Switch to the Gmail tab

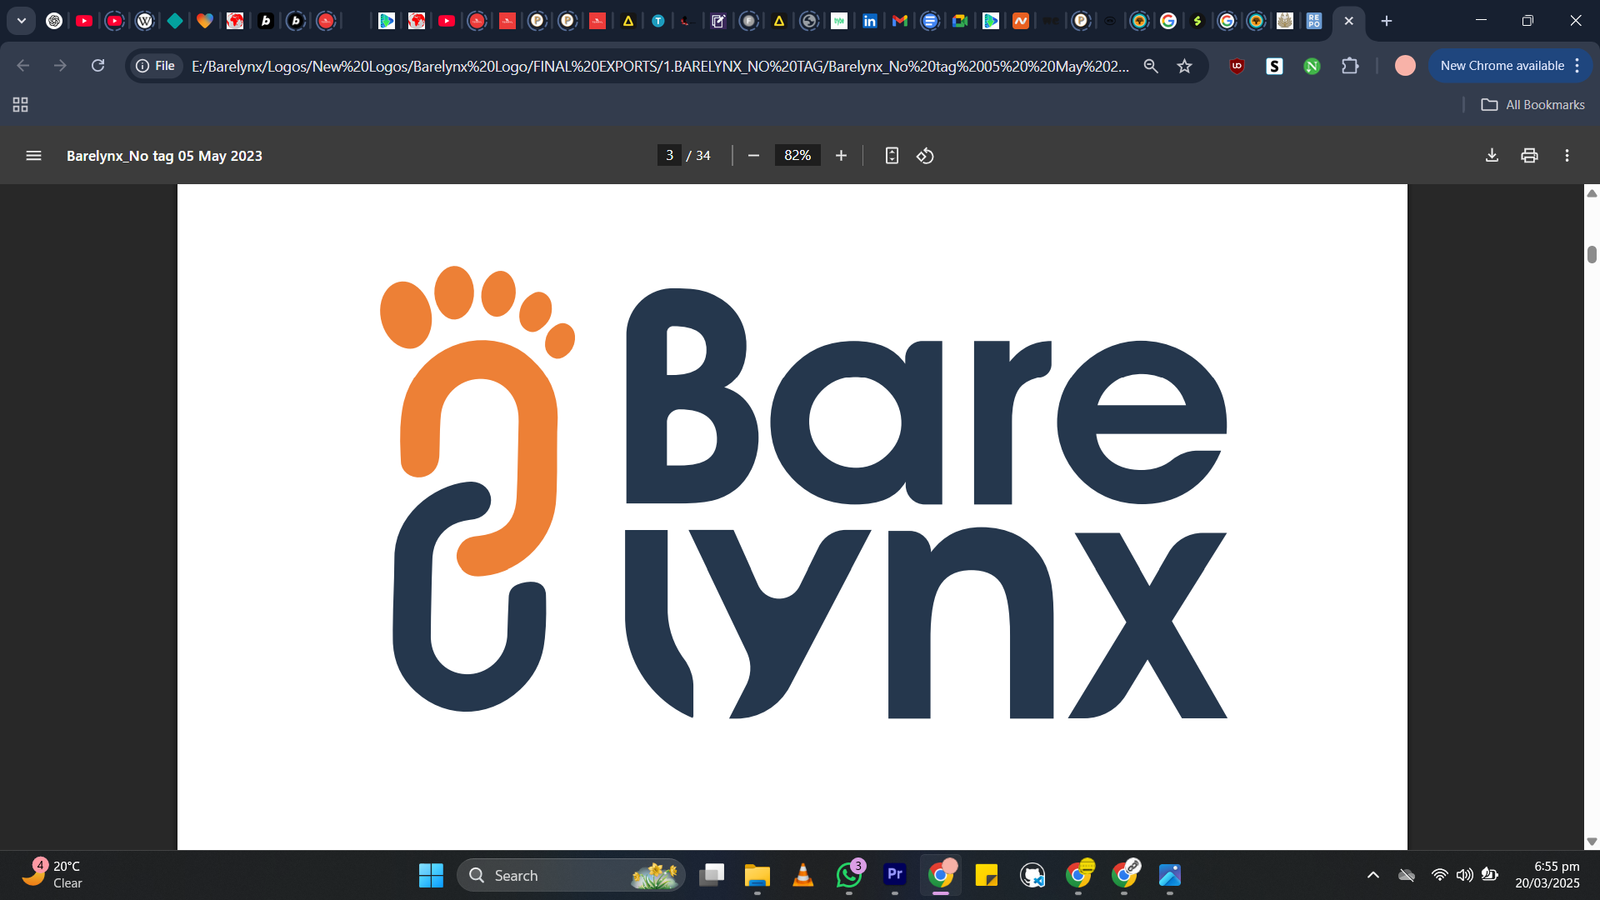pyautogui.click(x=899, y=20)
